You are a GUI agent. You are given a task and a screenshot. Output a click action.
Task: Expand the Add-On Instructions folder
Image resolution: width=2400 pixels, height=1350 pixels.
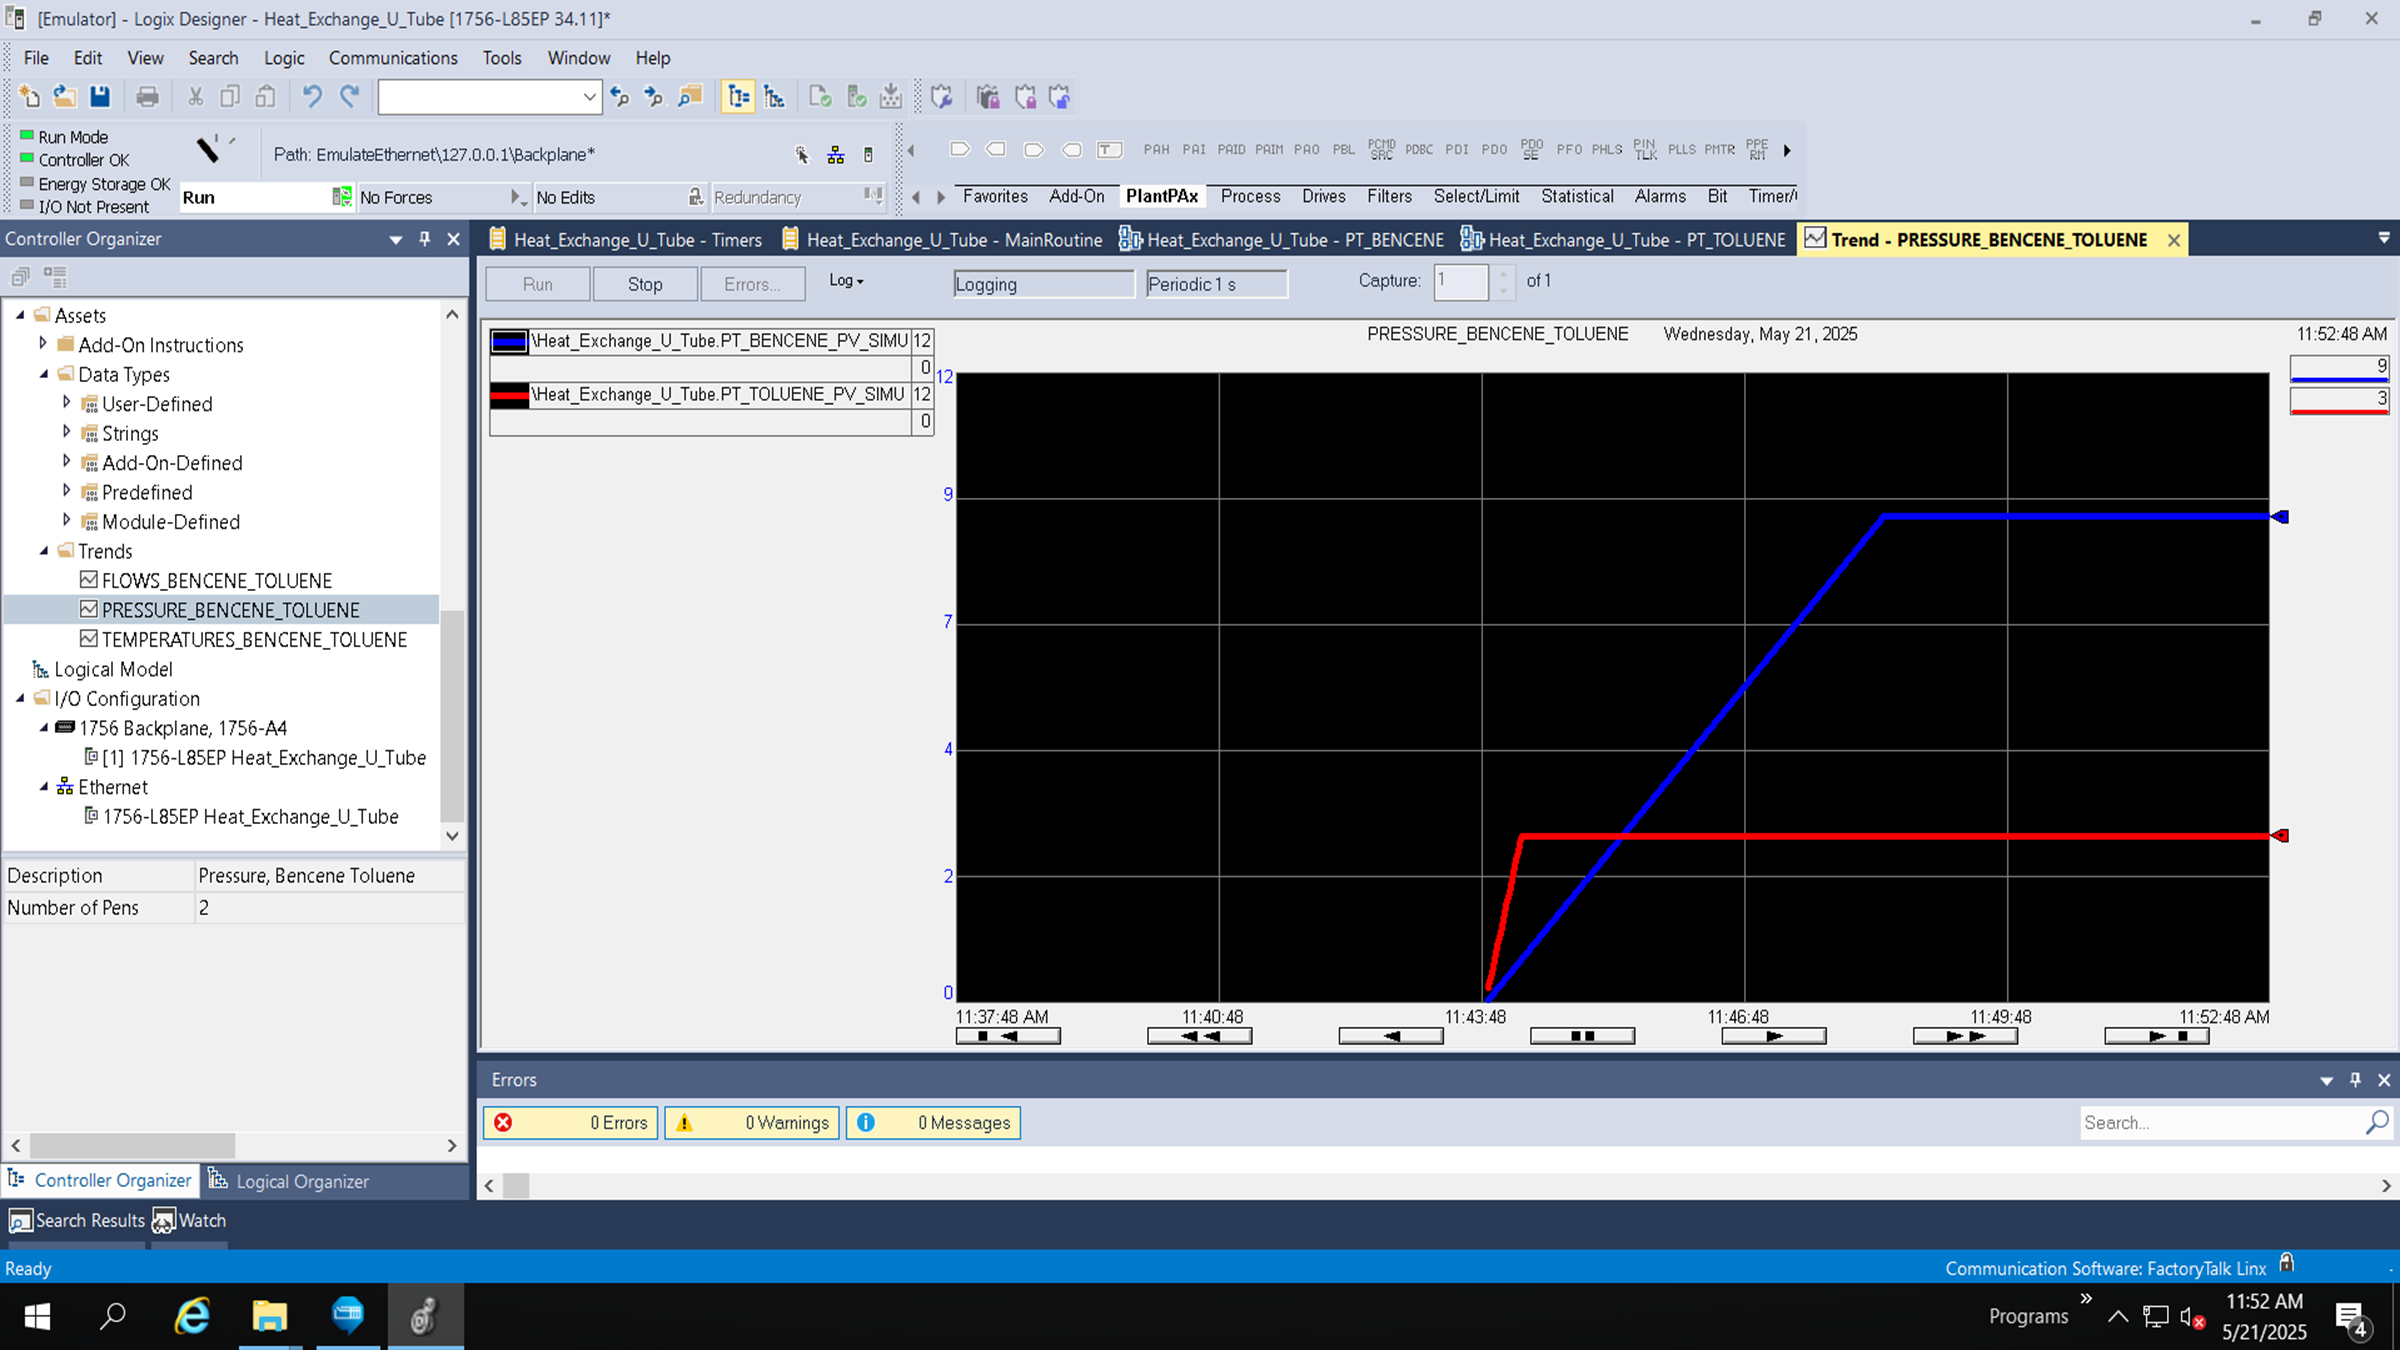click(43, 343)
